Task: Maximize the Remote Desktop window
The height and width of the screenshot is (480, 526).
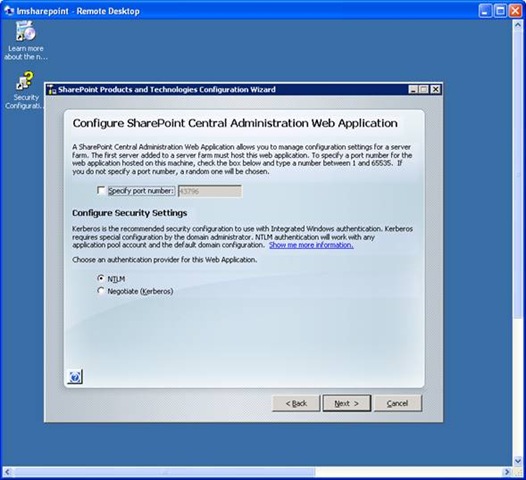Action: pos(500,11)
